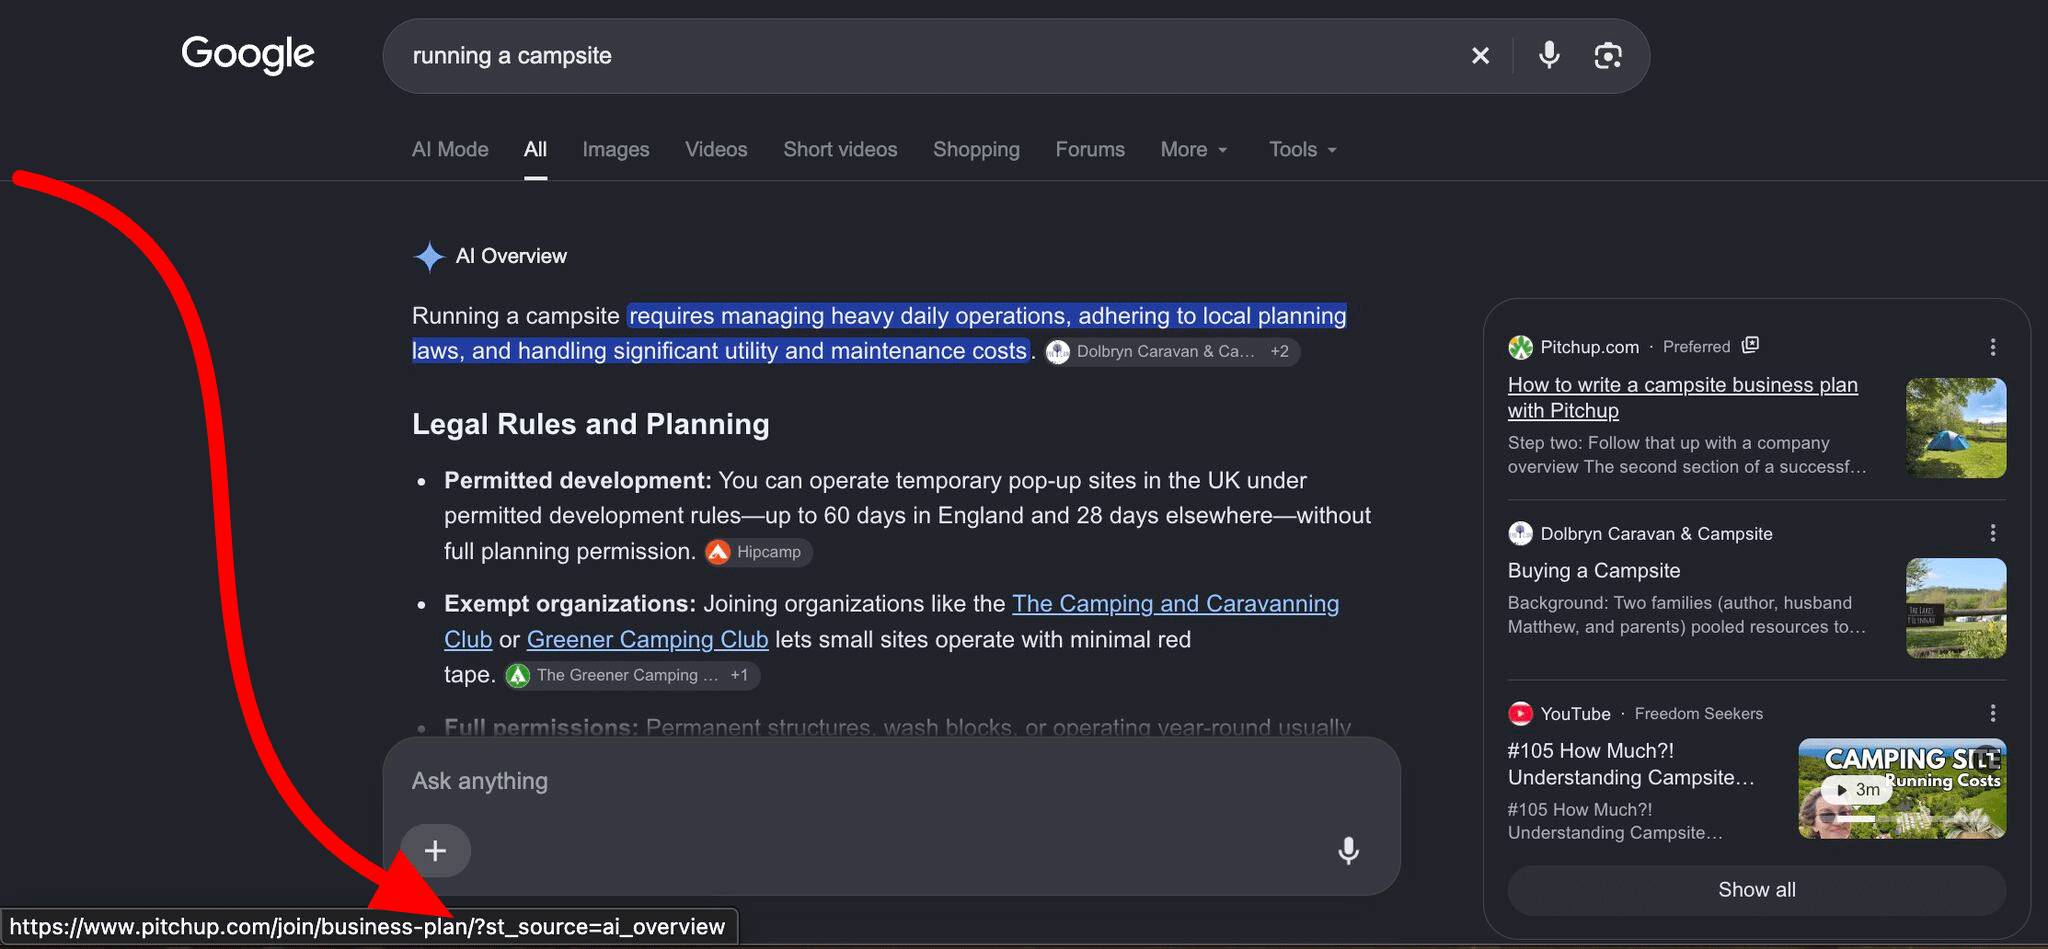Expand the More search filters dropdown
The image size is (2048, 949).
(1194, 150)
